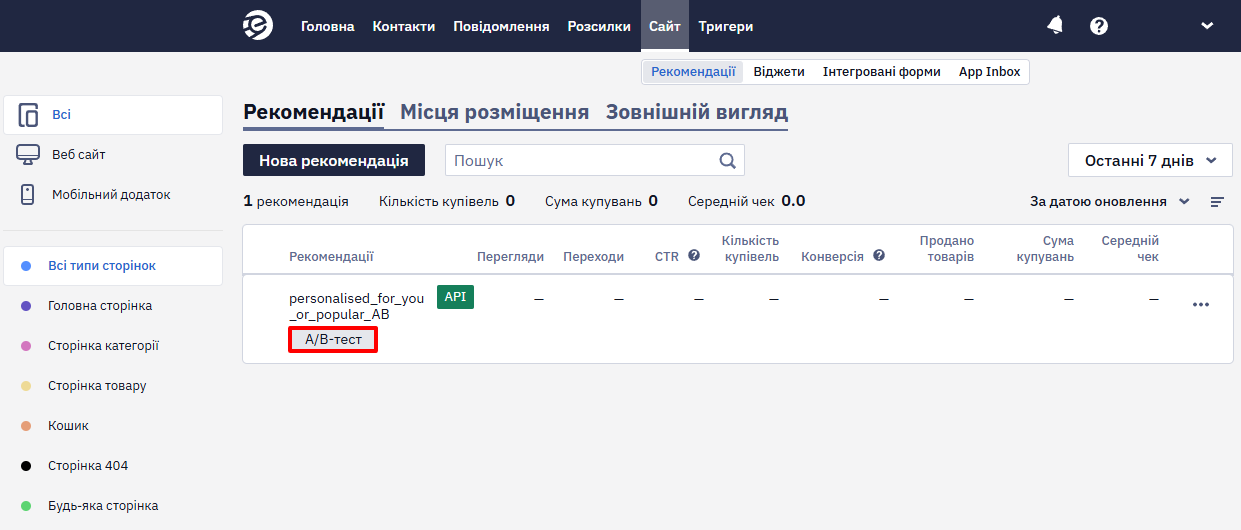This screenshot has width=1241, height=530.
Task: Switch to App Inbox submenu tab
Action: [x=990, y=72]
